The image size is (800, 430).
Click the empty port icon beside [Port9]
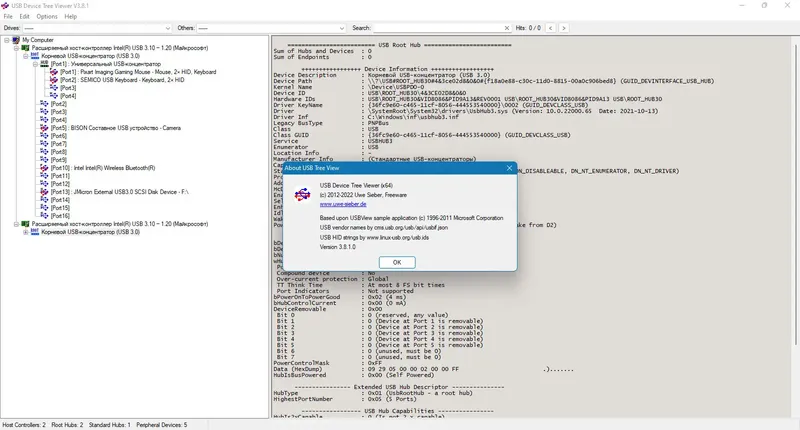click(44, 160)
